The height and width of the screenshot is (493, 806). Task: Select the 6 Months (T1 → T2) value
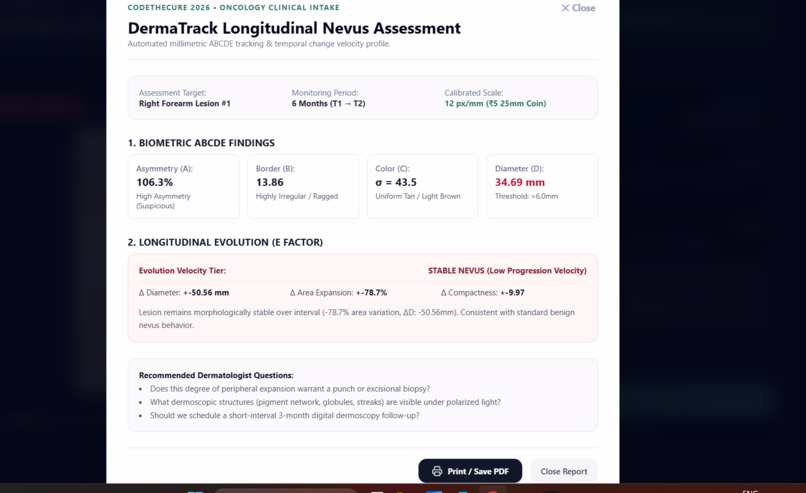[x=328, y=103]
